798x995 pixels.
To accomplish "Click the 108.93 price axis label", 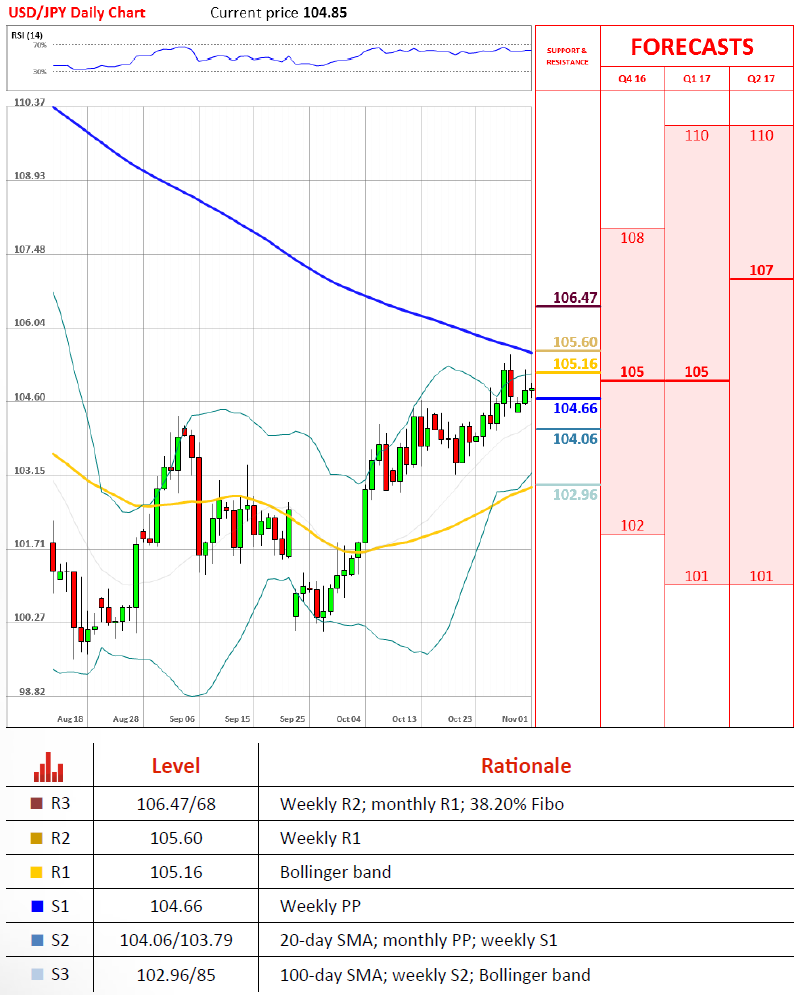I will pos(30,176).
